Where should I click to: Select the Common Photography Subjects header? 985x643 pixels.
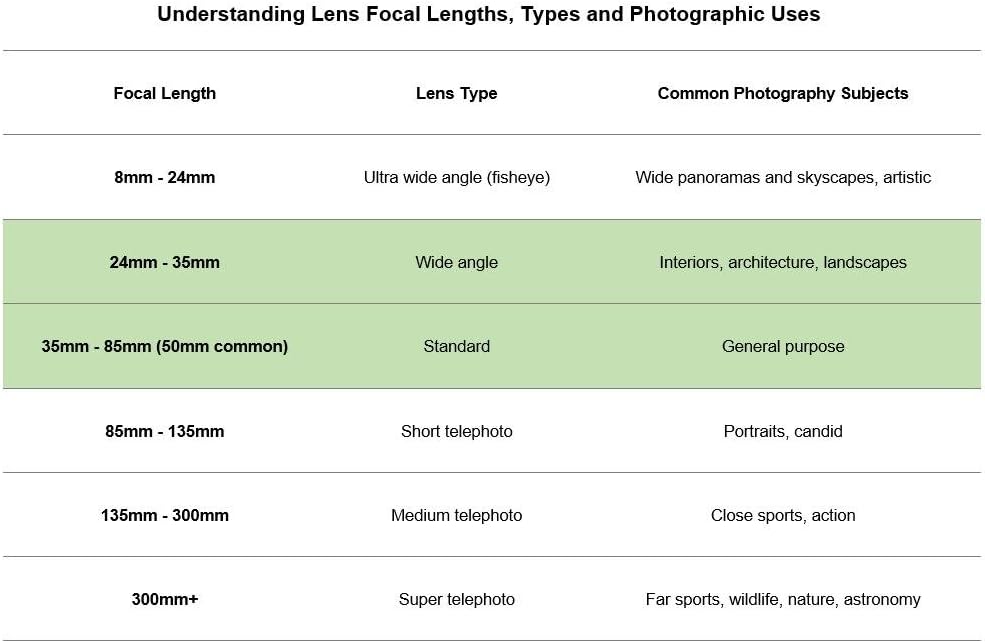783,93
